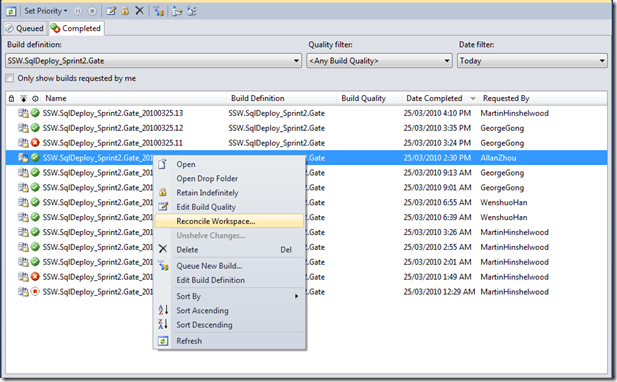
Task: Click the Manage Build Qualities toolbar icon
Action: point(192,11)
